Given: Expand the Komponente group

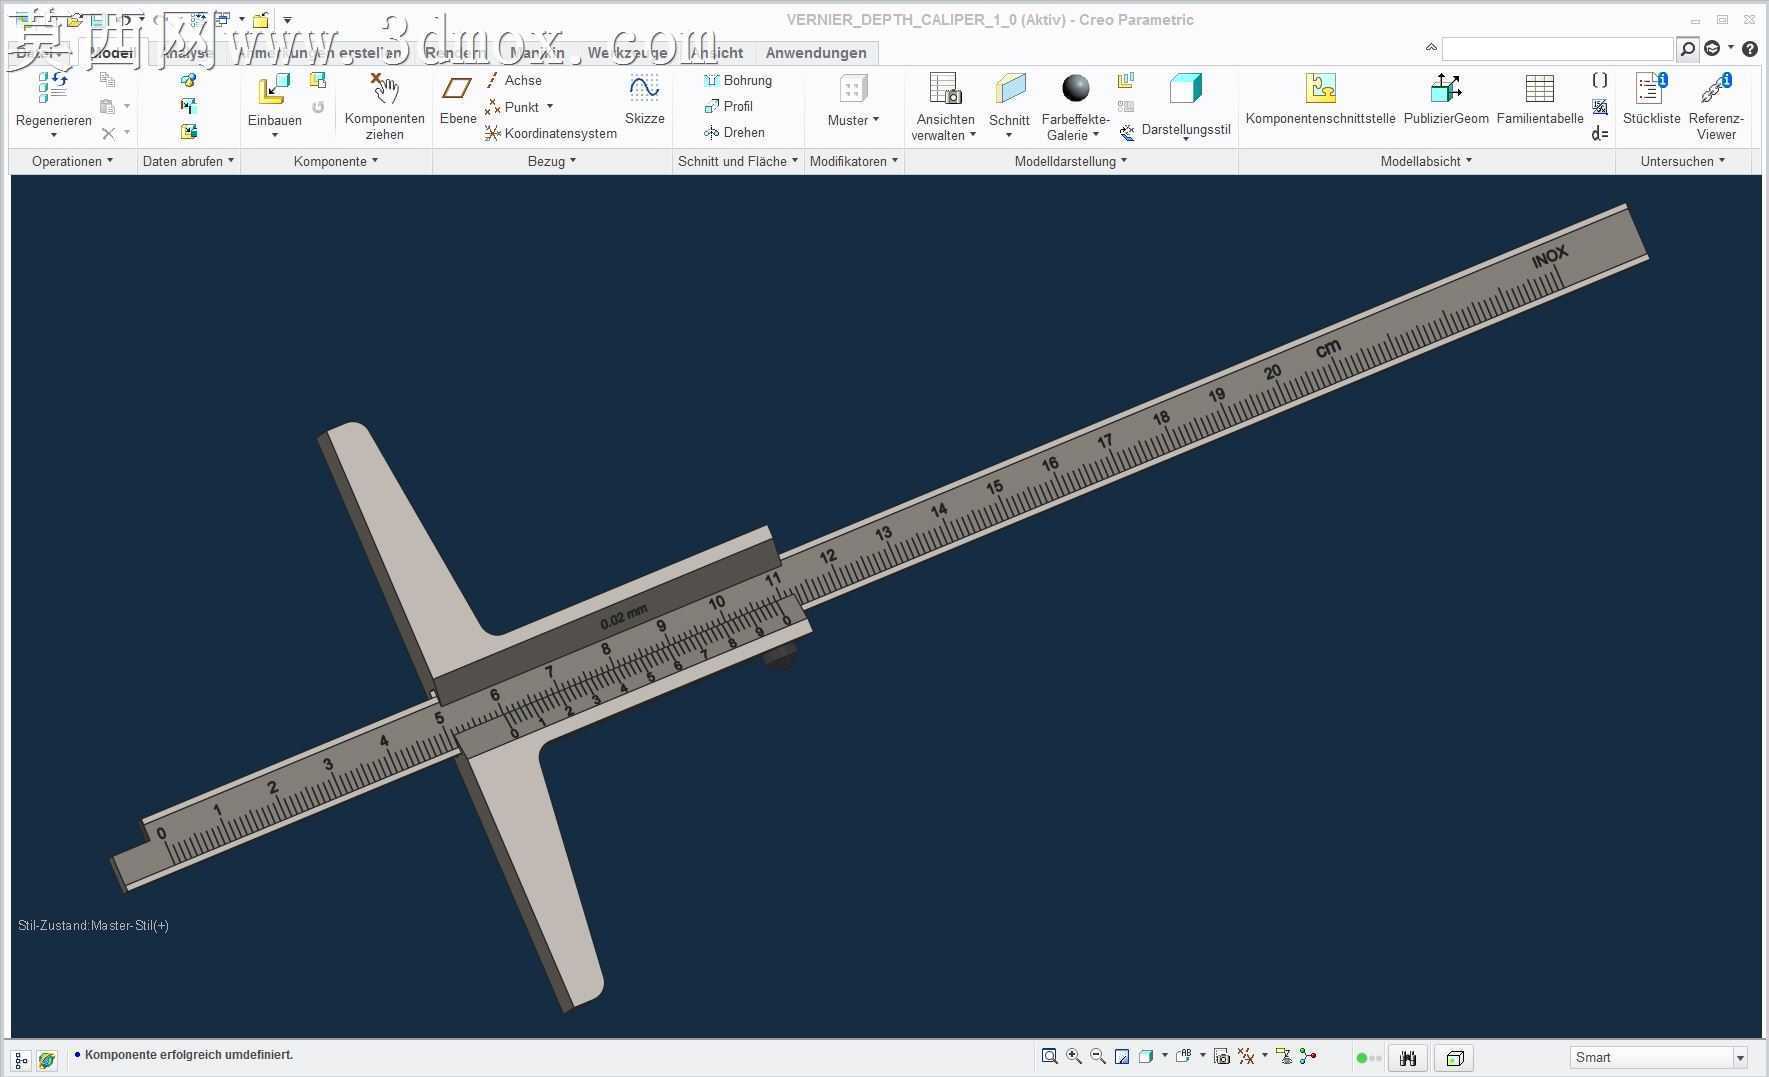Looking at the screenshot, I should pos(336,161).
